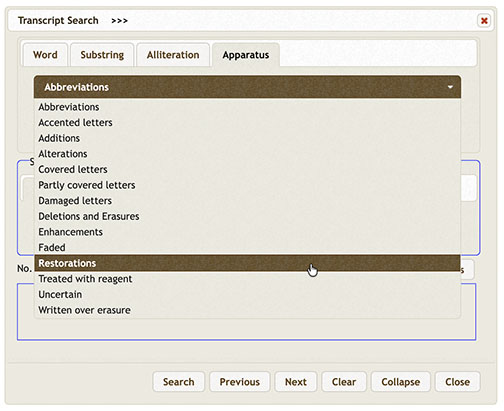The height and width of the screenshot is (411, 504).
Task: Click the empty results box below the list
Action: [247, 329]
